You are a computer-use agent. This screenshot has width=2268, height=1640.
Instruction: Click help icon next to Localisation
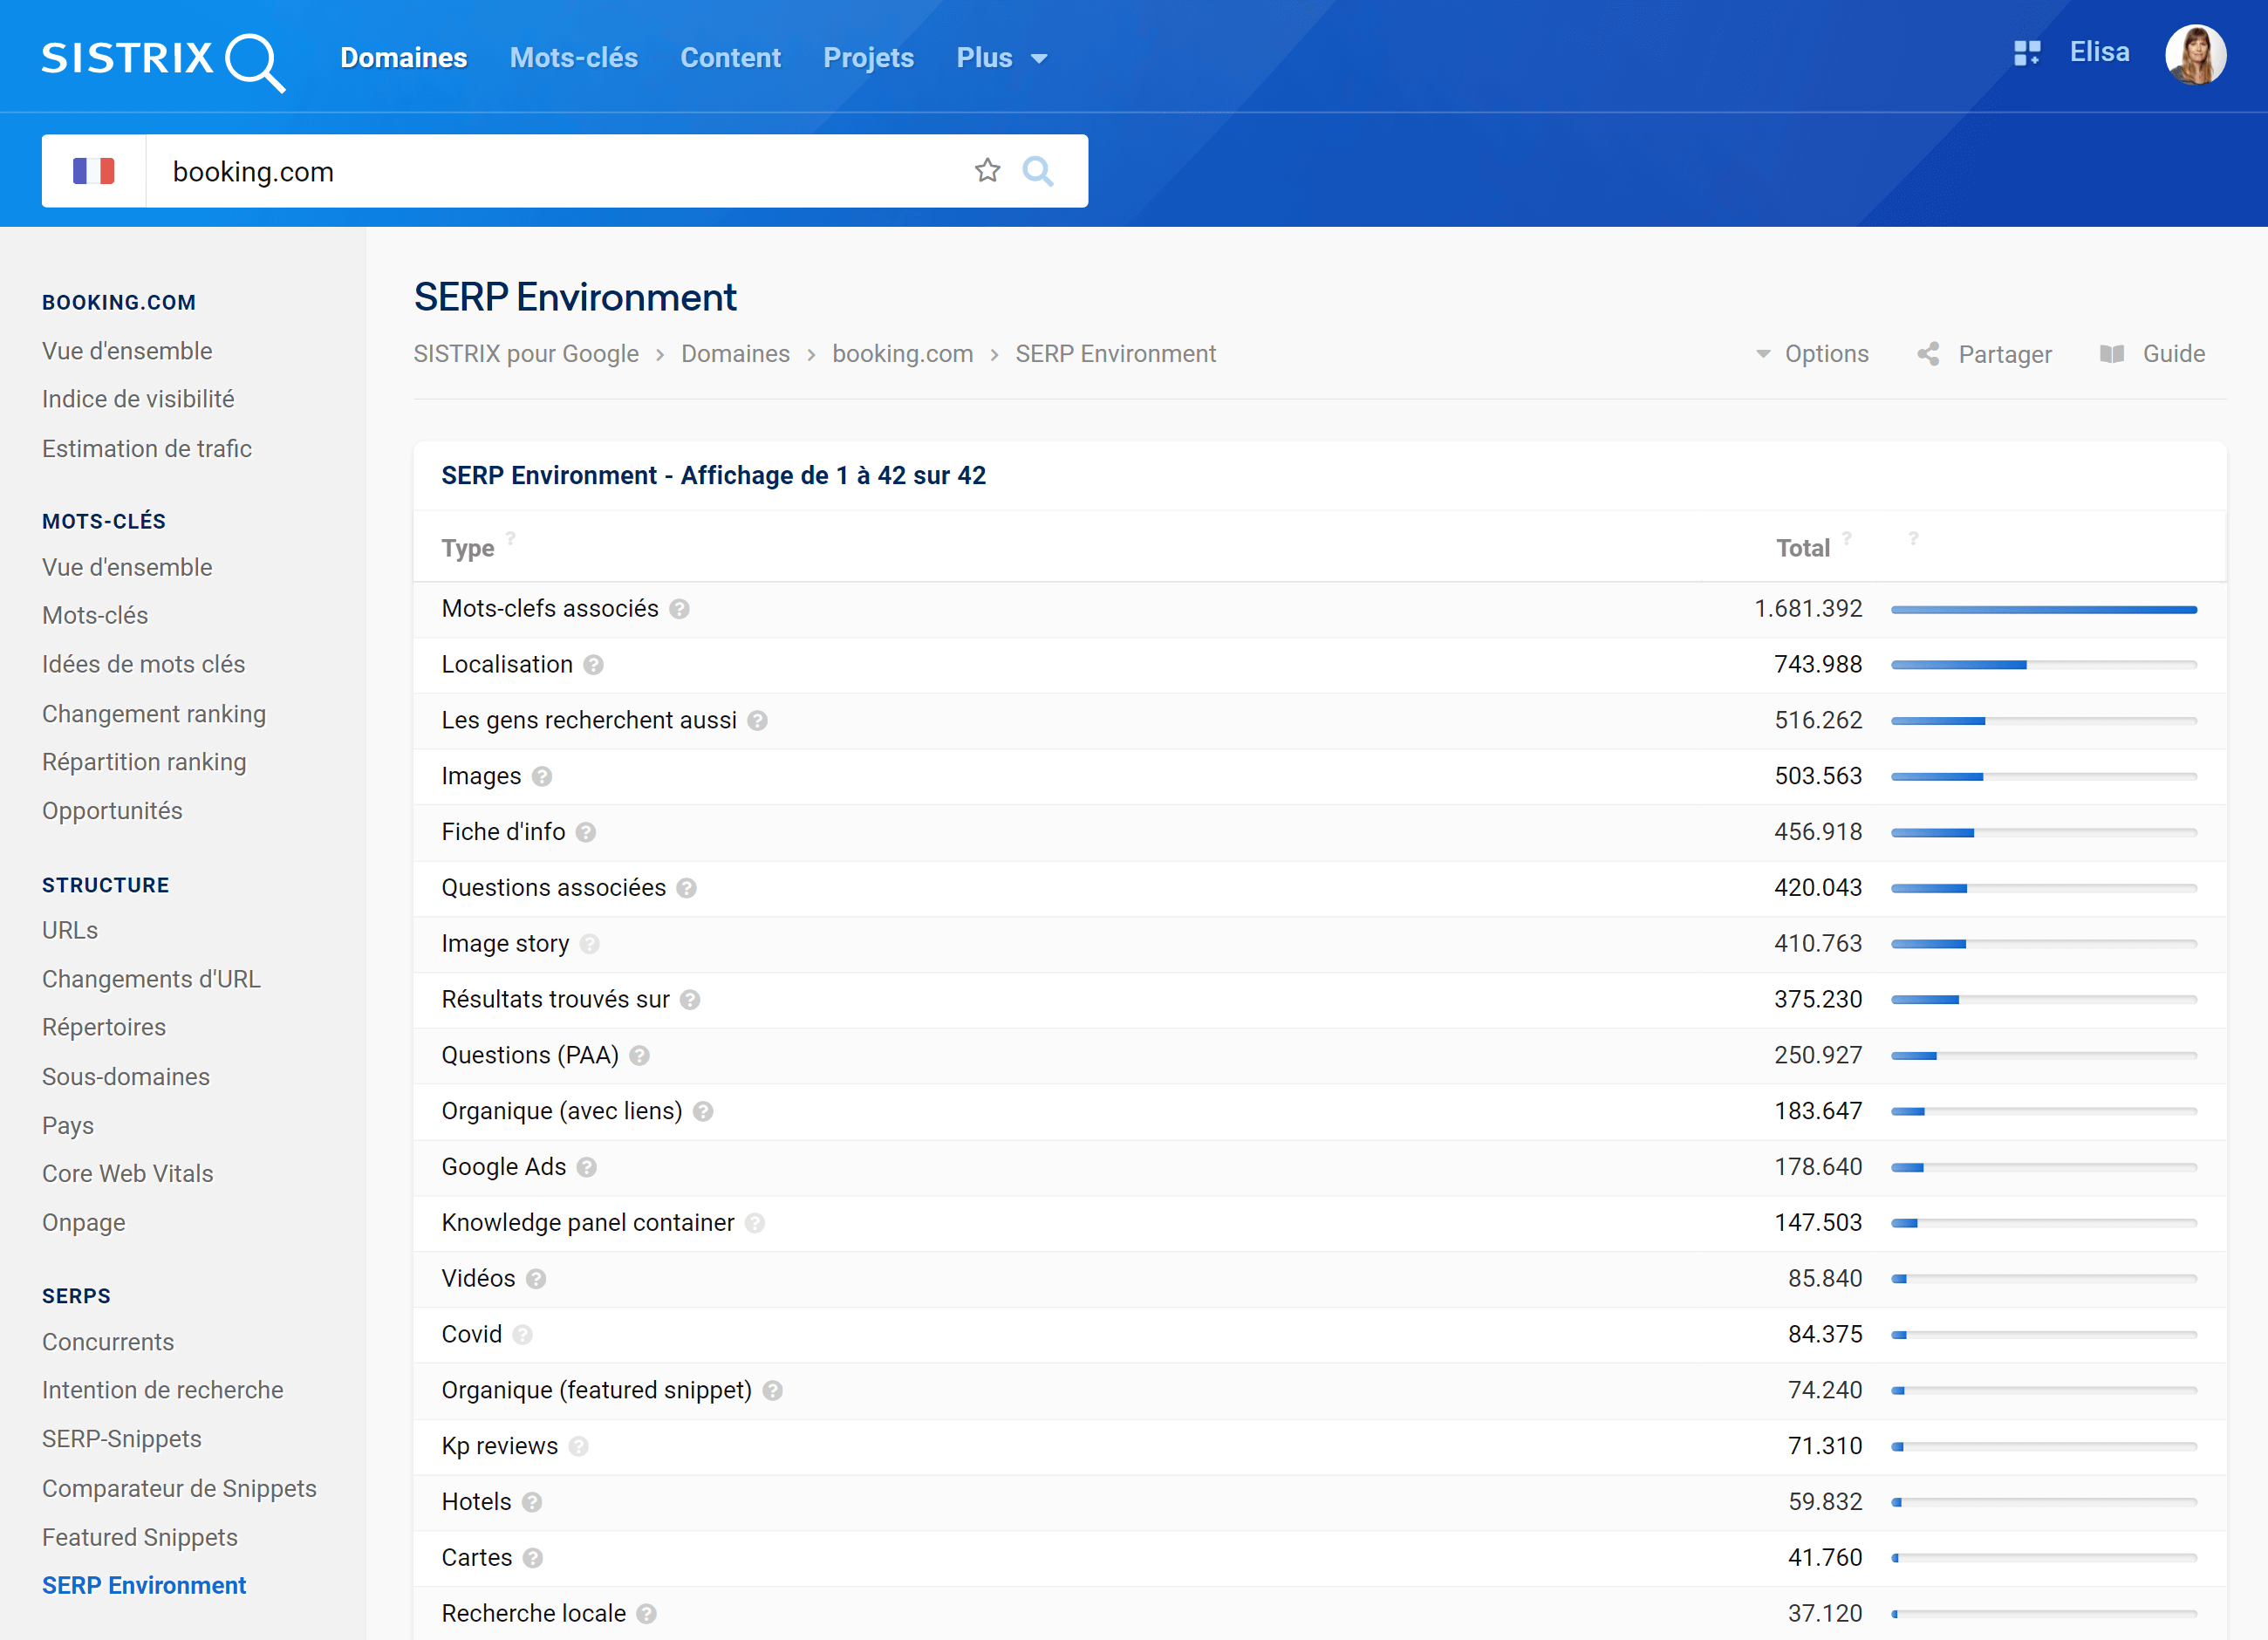point(593,665)
